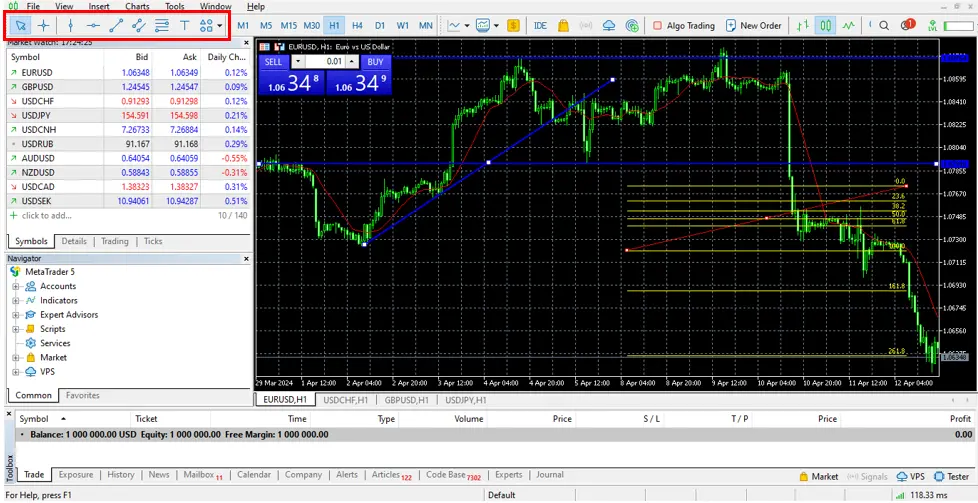Open the search magnifier icon
The height and width of the screenshot is (503, 978).
(x=884, y=26)
